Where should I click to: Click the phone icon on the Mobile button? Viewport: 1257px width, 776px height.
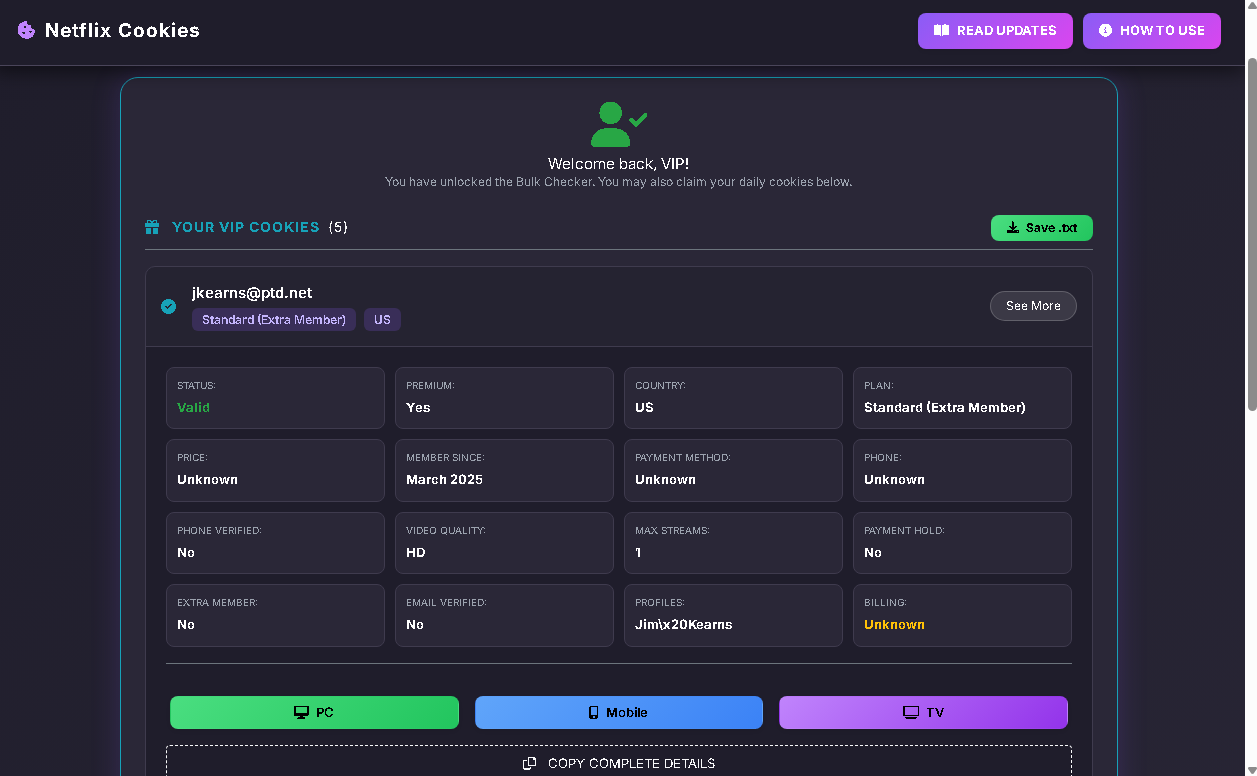pyautogui.click(x=593, y=713)
